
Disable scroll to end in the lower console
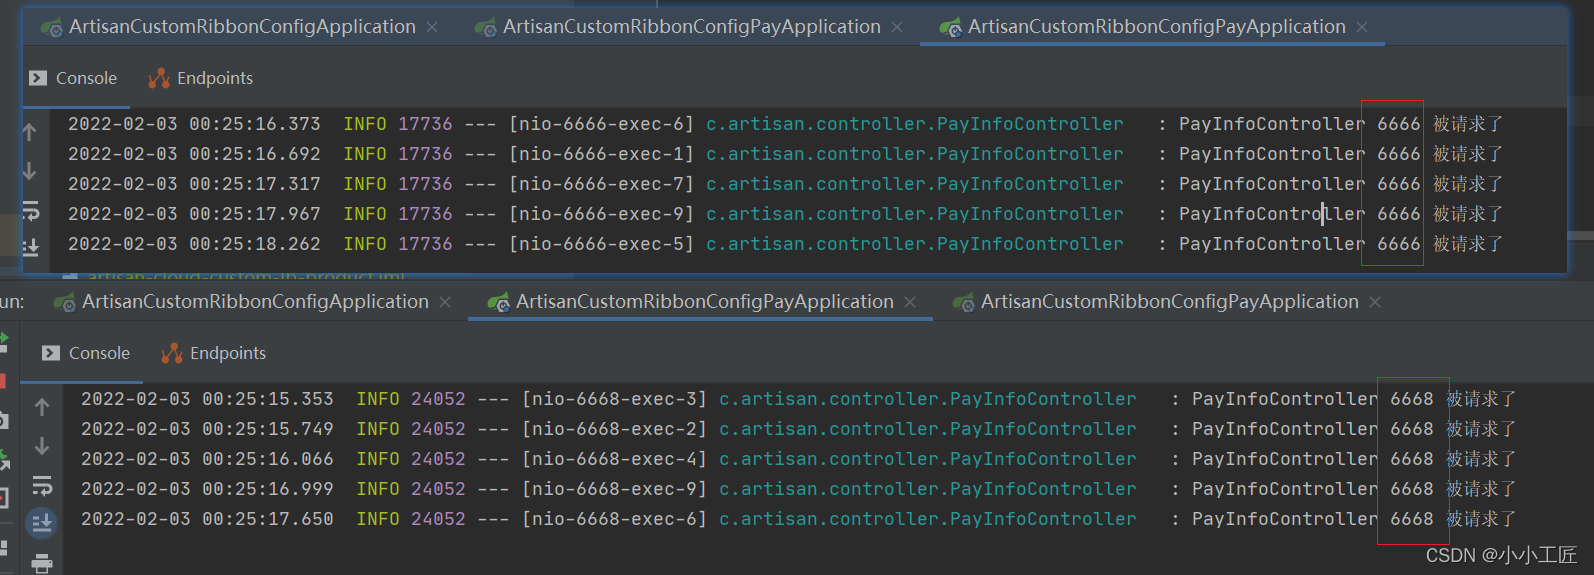[x=42, y=522]
